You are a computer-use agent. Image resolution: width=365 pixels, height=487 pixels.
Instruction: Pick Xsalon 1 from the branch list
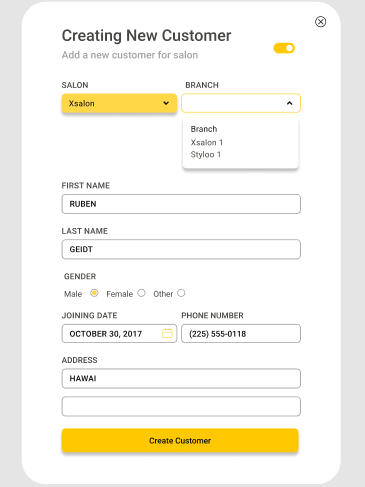click(207, 142)
